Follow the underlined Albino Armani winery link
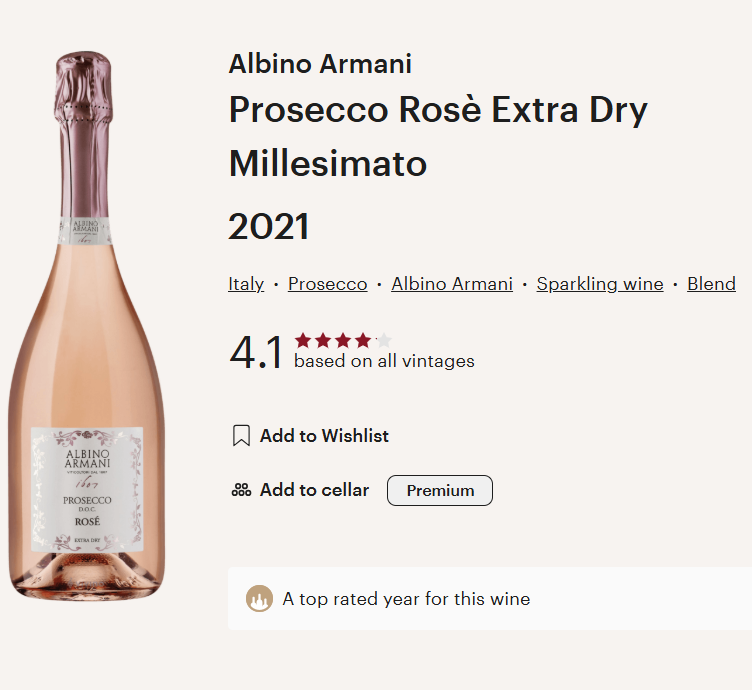Screen dimensions: 752x690 452,284
